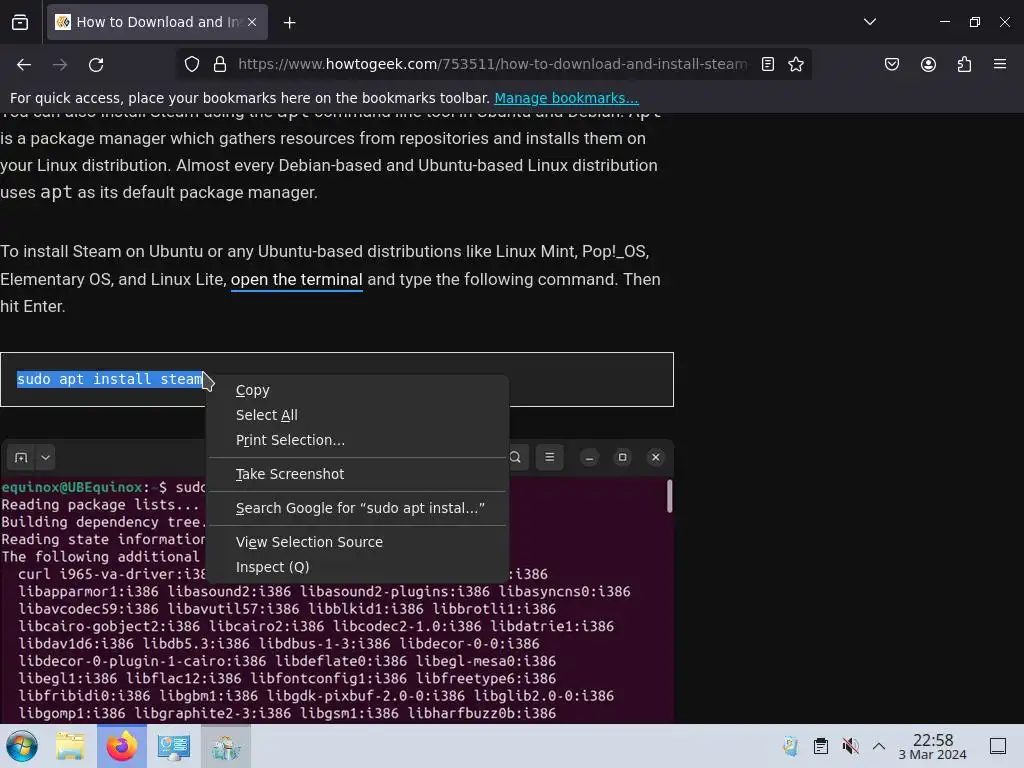This screenshot has height=768, width=1024.
Task: Switch to the How to Download tab
Action: [x=157, y=22]
